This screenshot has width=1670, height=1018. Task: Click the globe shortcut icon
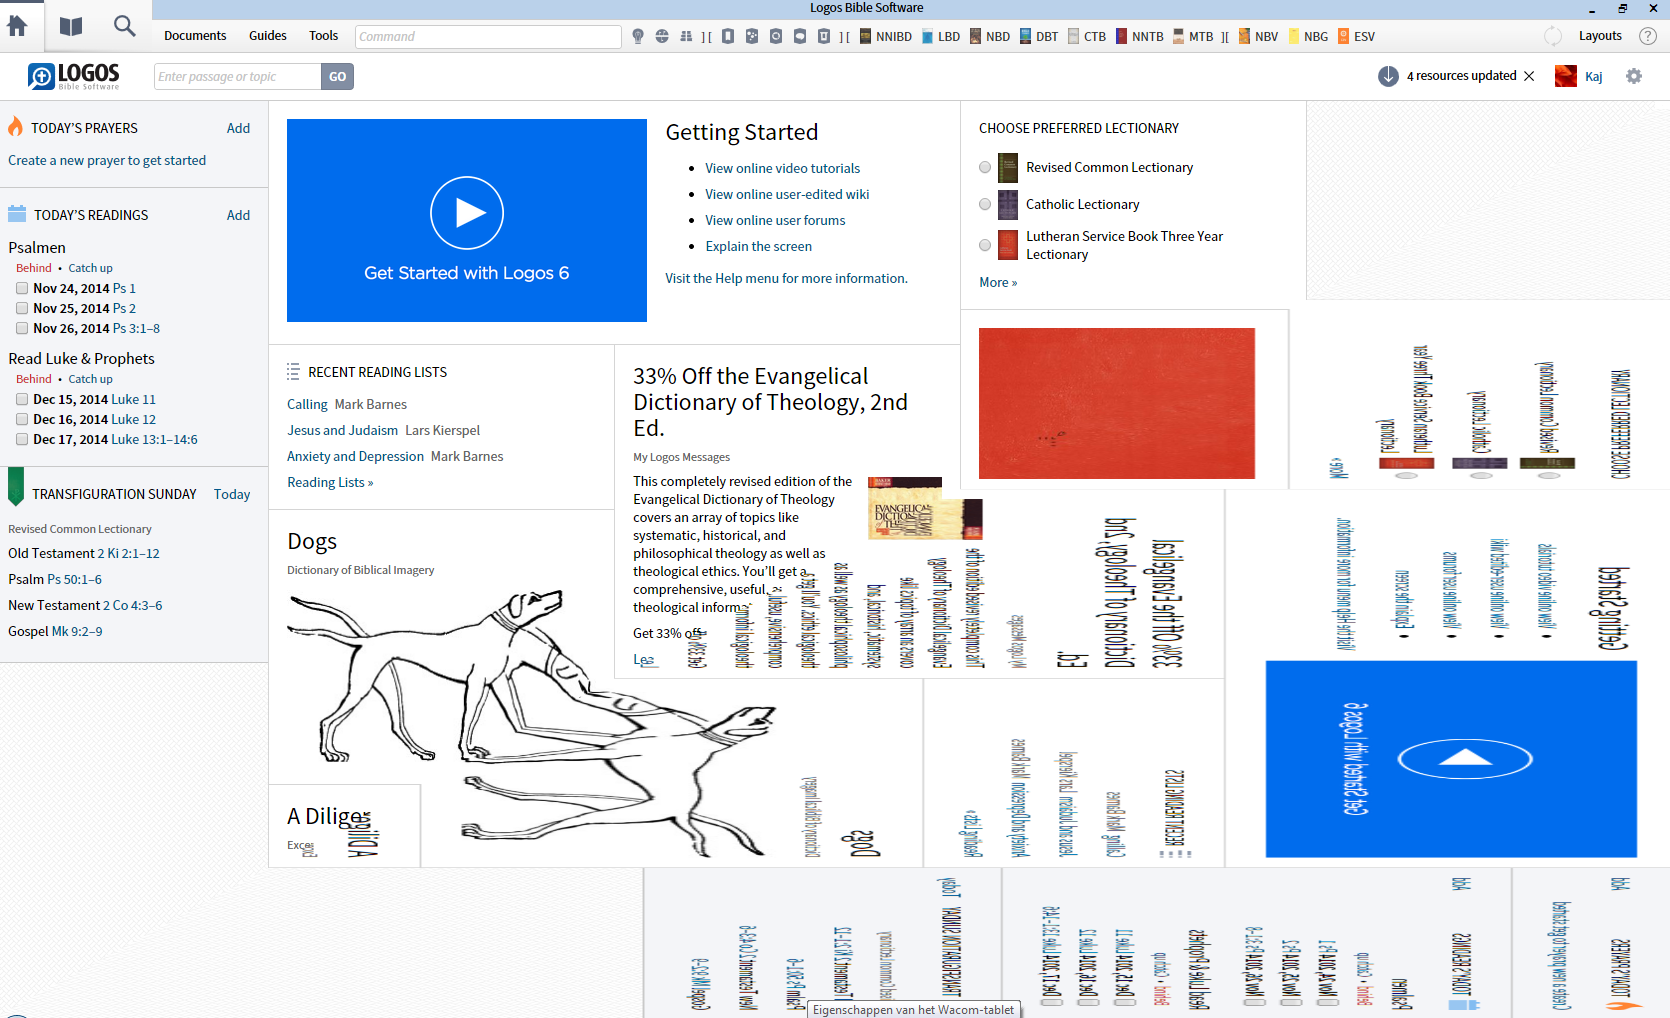[x=662, y=36]
